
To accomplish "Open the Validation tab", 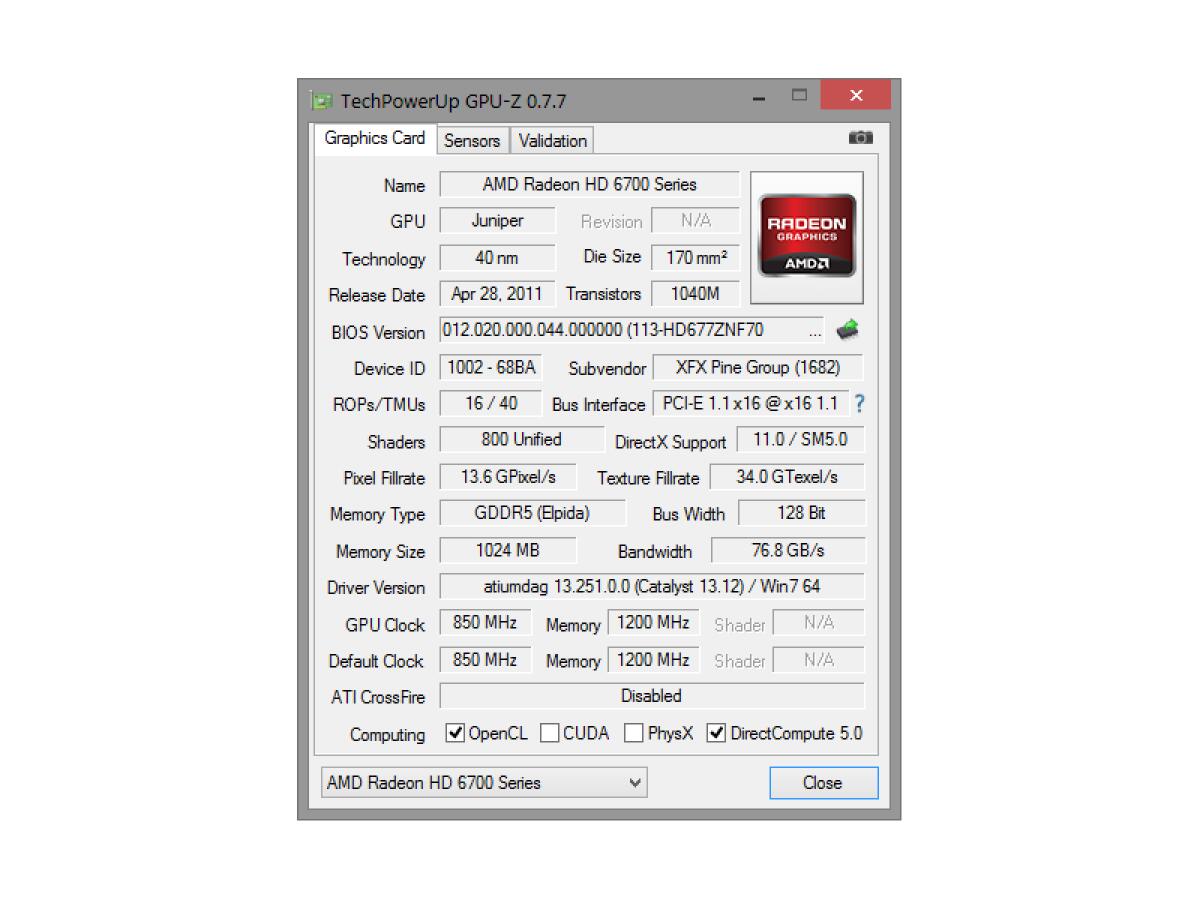I will [551, 140].
